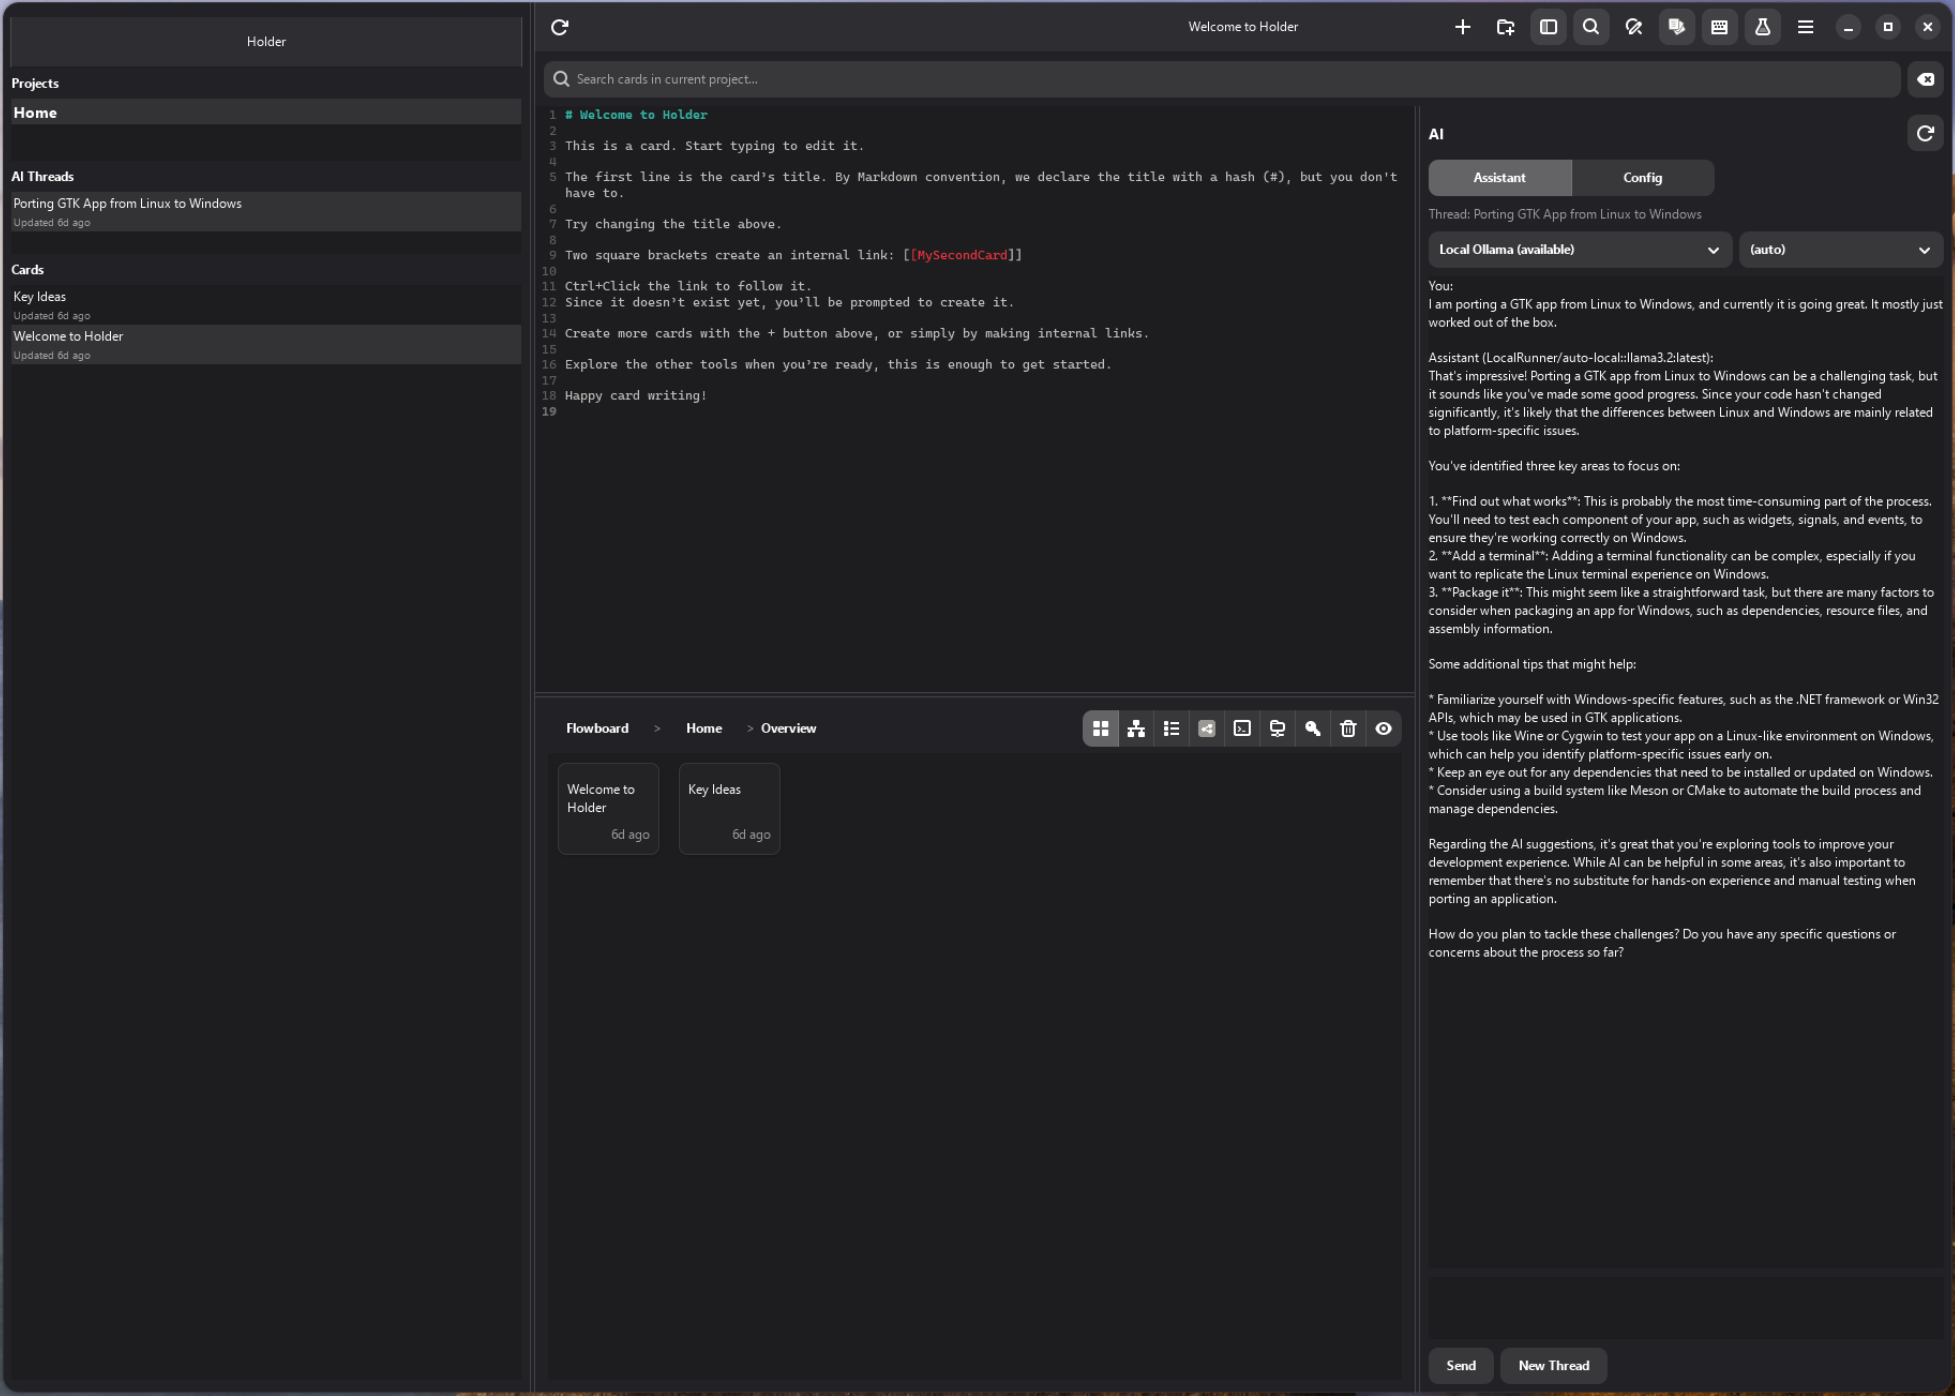Click the network folder icon in Flowboard toolbar
Image resolution: width=1955 pixels, height=1396 pixels.
1277,729
